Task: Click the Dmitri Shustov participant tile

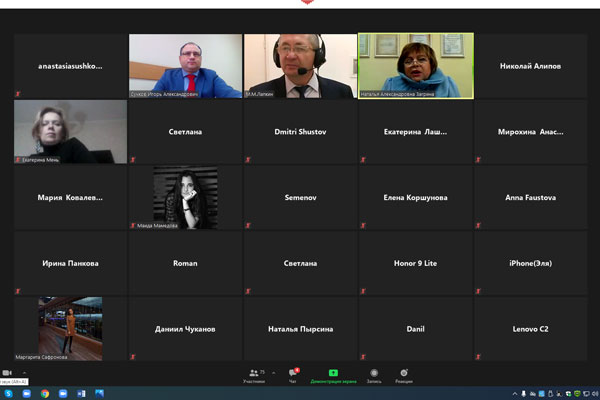Action: 300,131
